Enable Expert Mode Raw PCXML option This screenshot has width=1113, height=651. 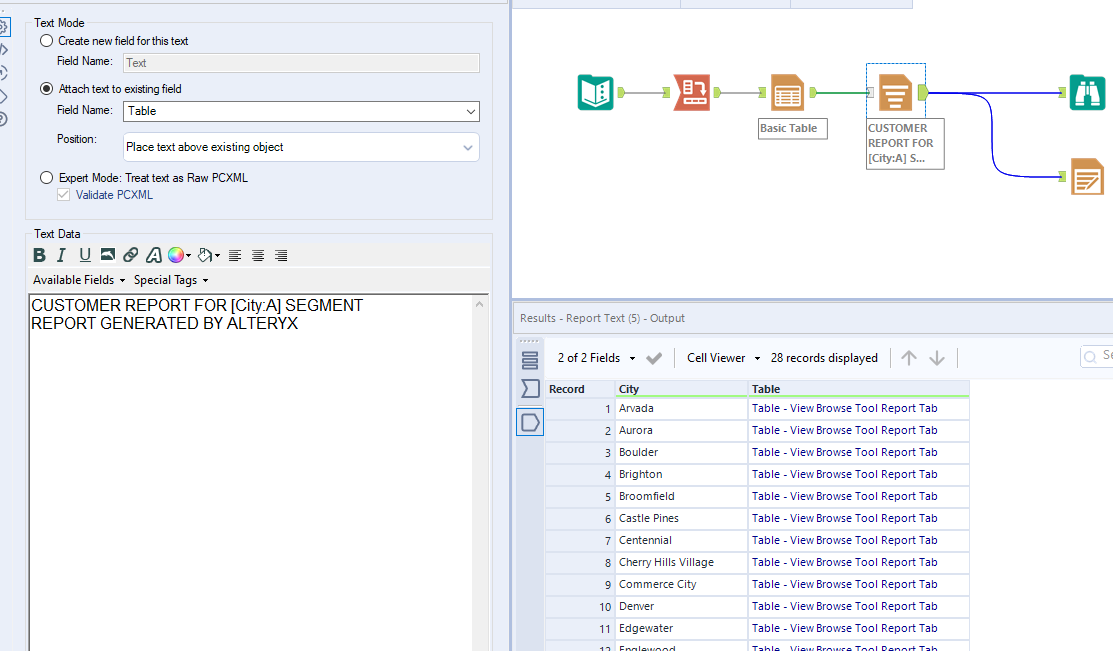(44, 179)
